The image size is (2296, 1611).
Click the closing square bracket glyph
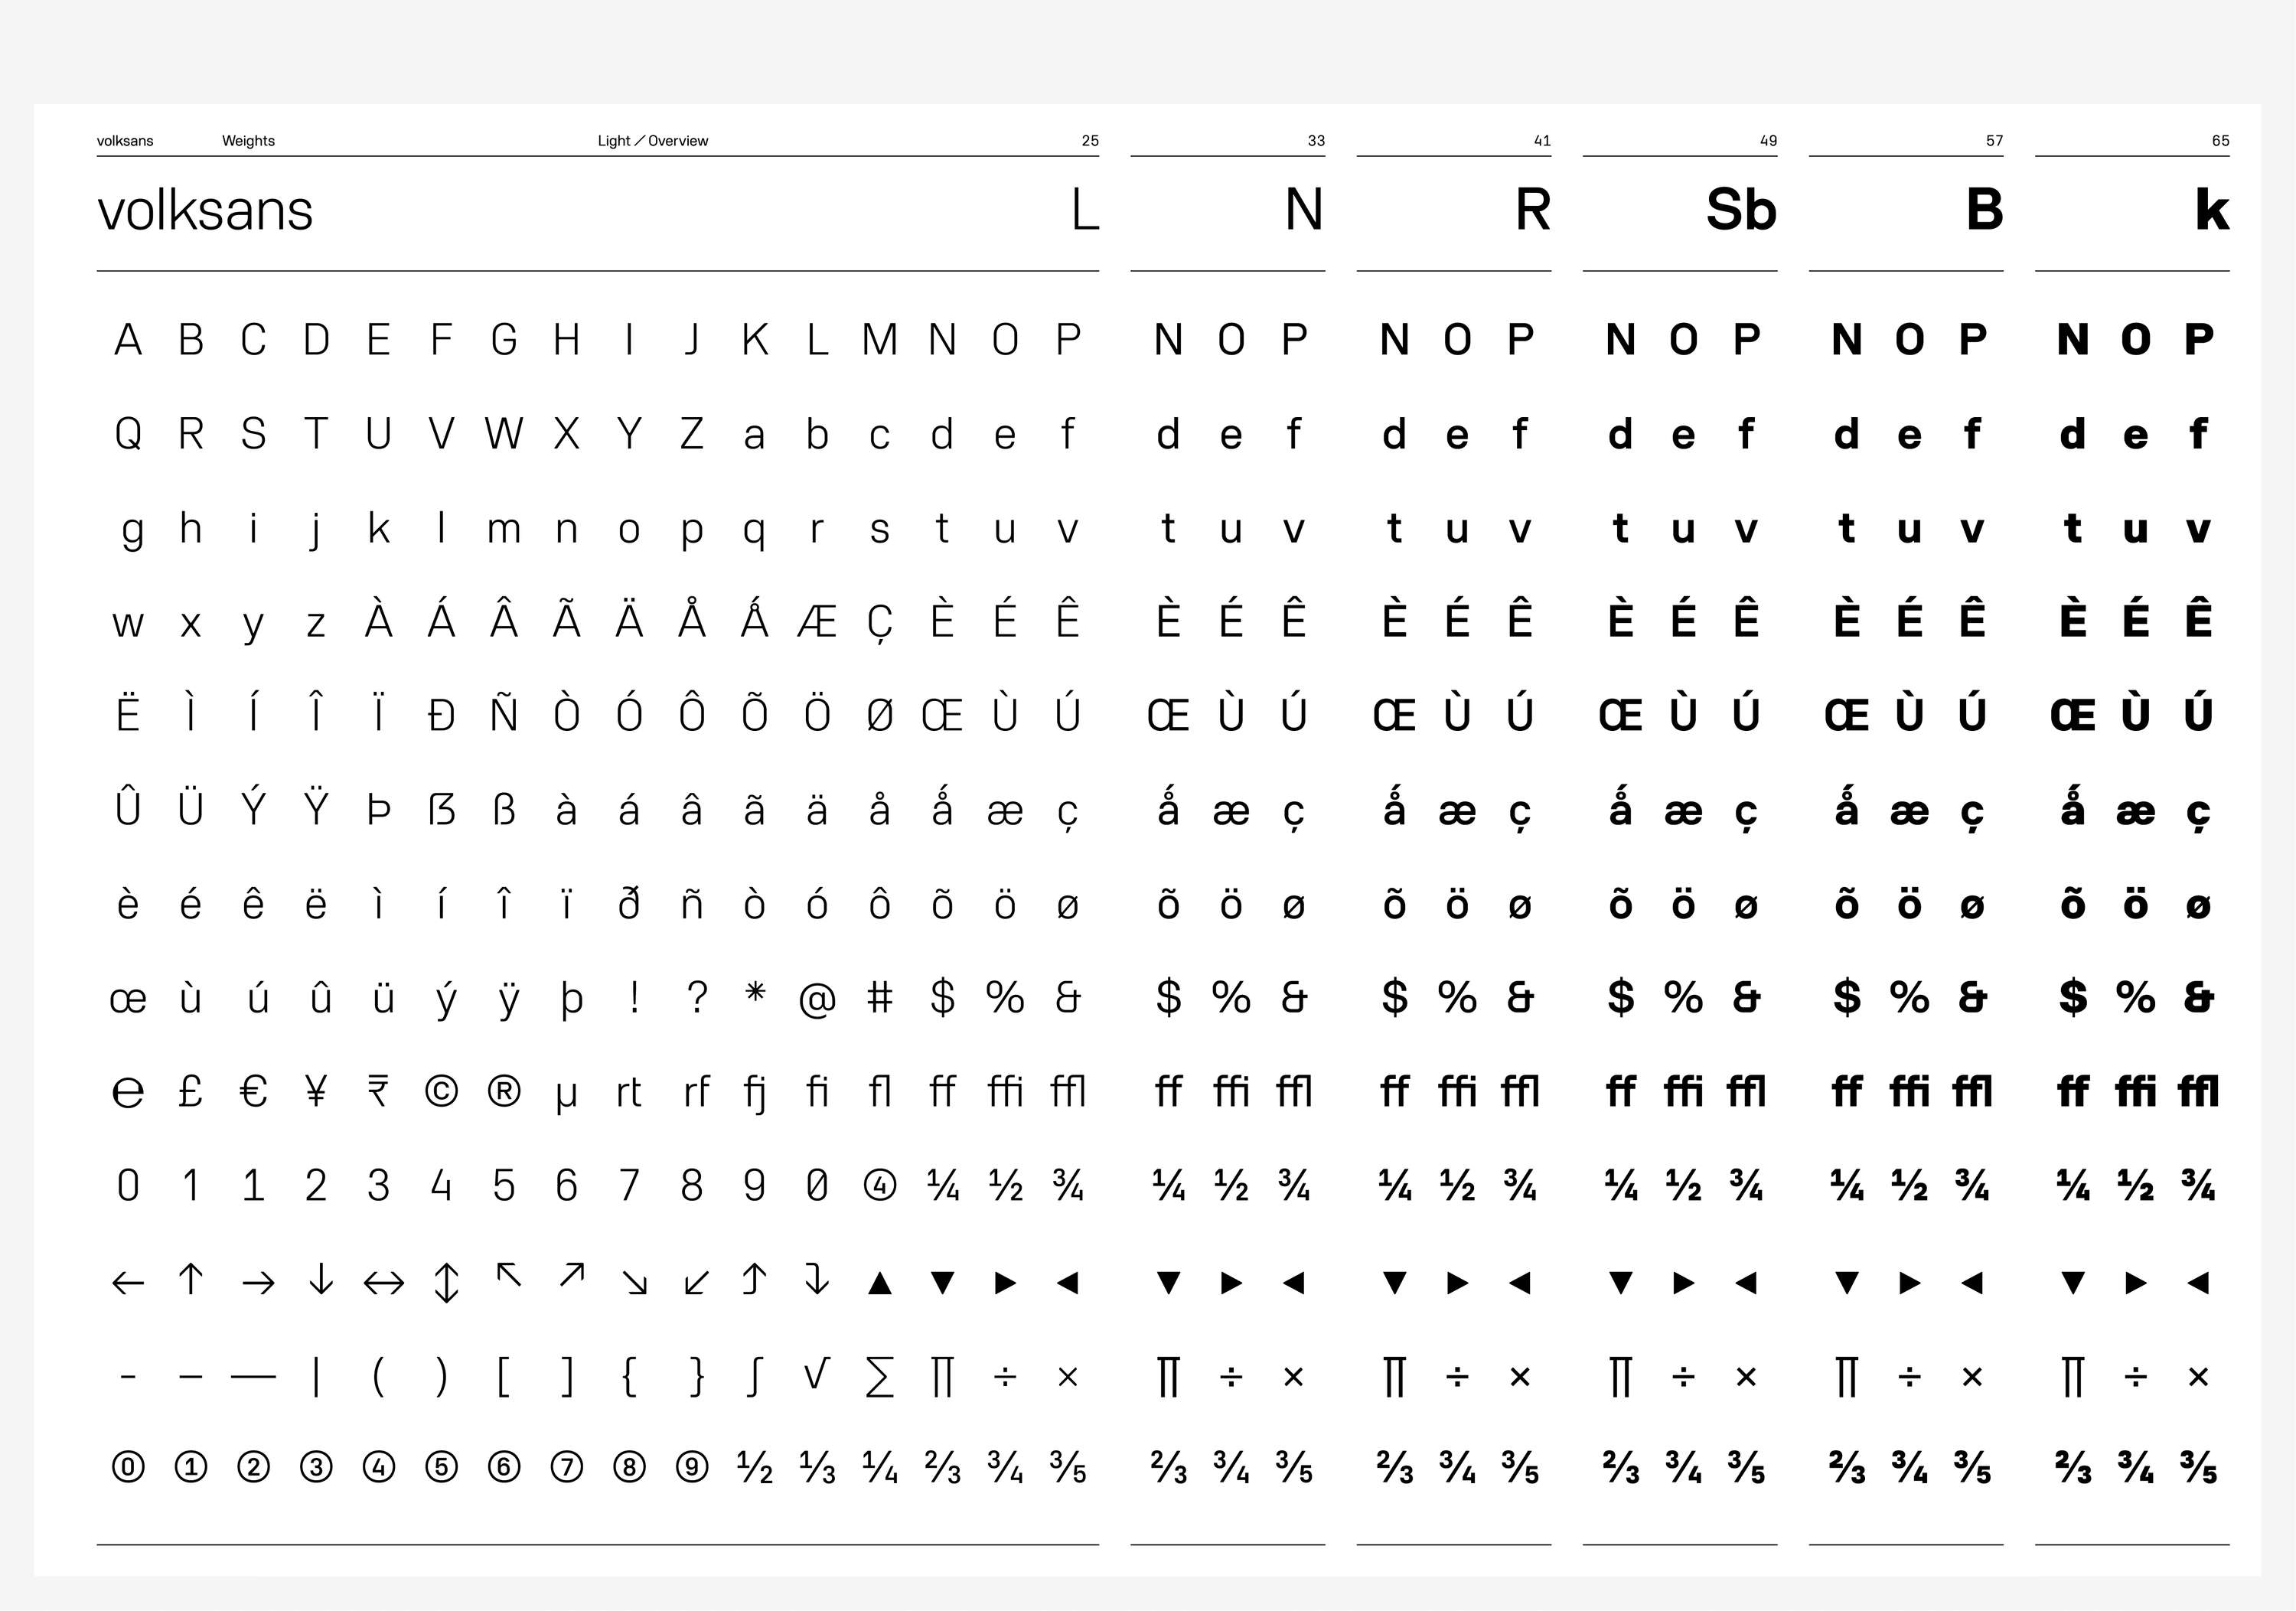(x=567, y=1377)
